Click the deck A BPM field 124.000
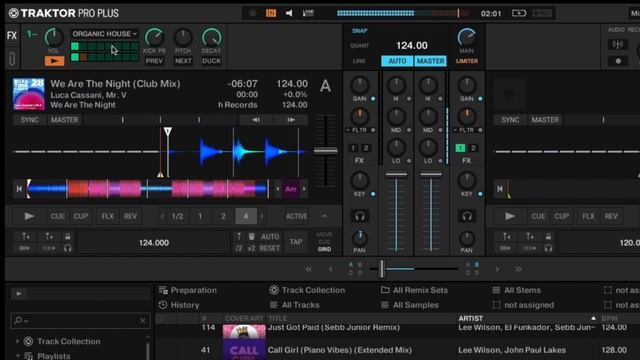The width and height of the screenshot is (640, 360). (x=153, y=243)
